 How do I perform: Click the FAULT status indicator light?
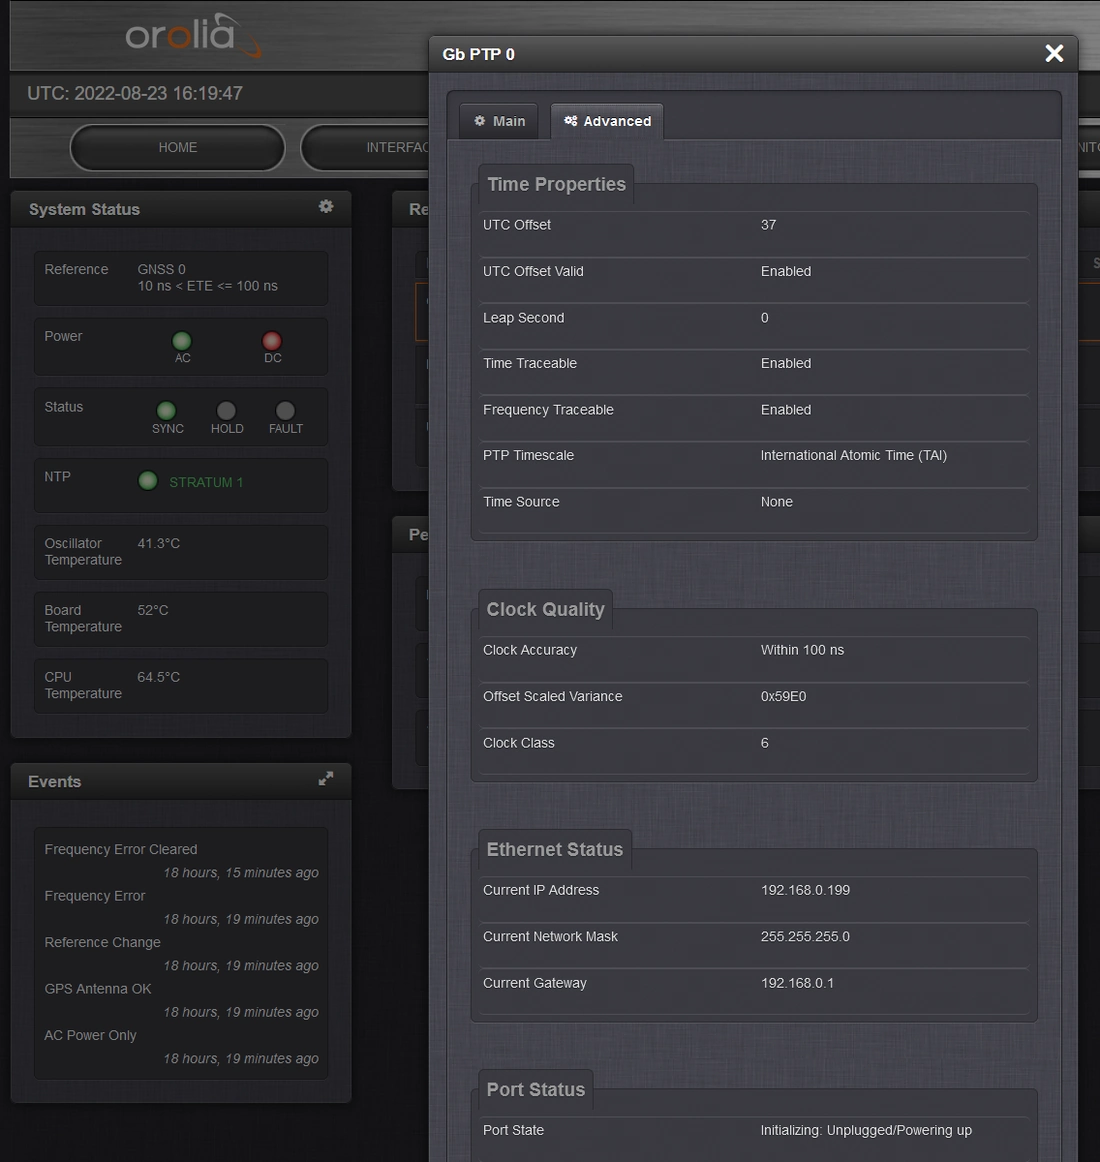click(x=285, y=411)
